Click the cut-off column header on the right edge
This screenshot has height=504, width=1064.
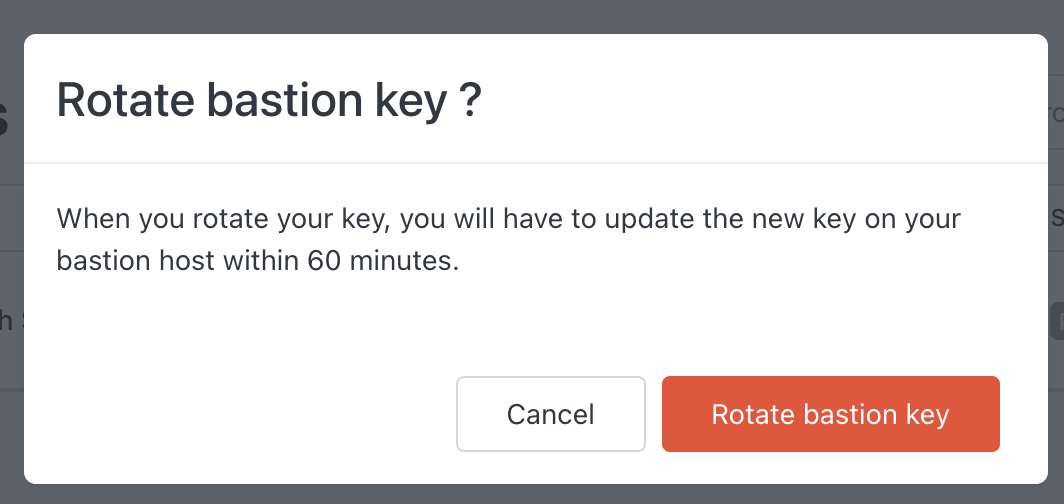[1057, 218]
